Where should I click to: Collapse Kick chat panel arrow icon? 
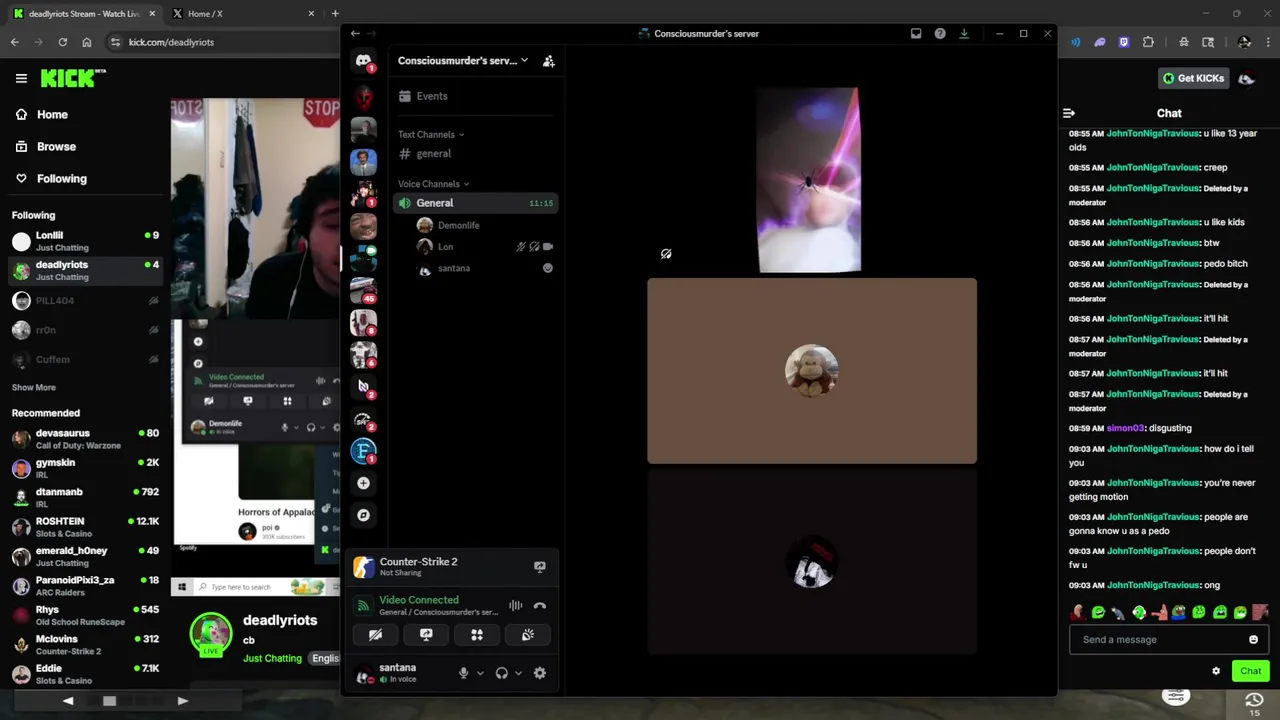(1069, 113)
